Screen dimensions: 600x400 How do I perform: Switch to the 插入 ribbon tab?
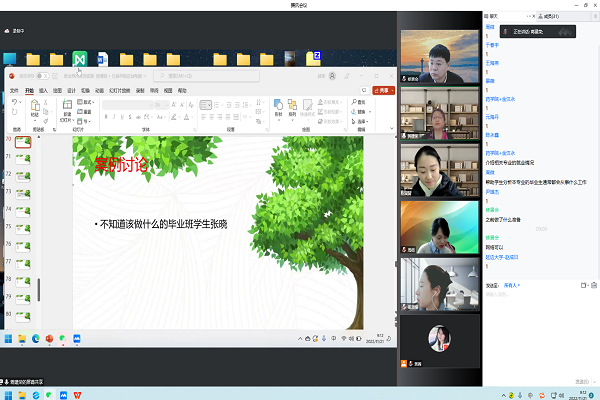43,90
